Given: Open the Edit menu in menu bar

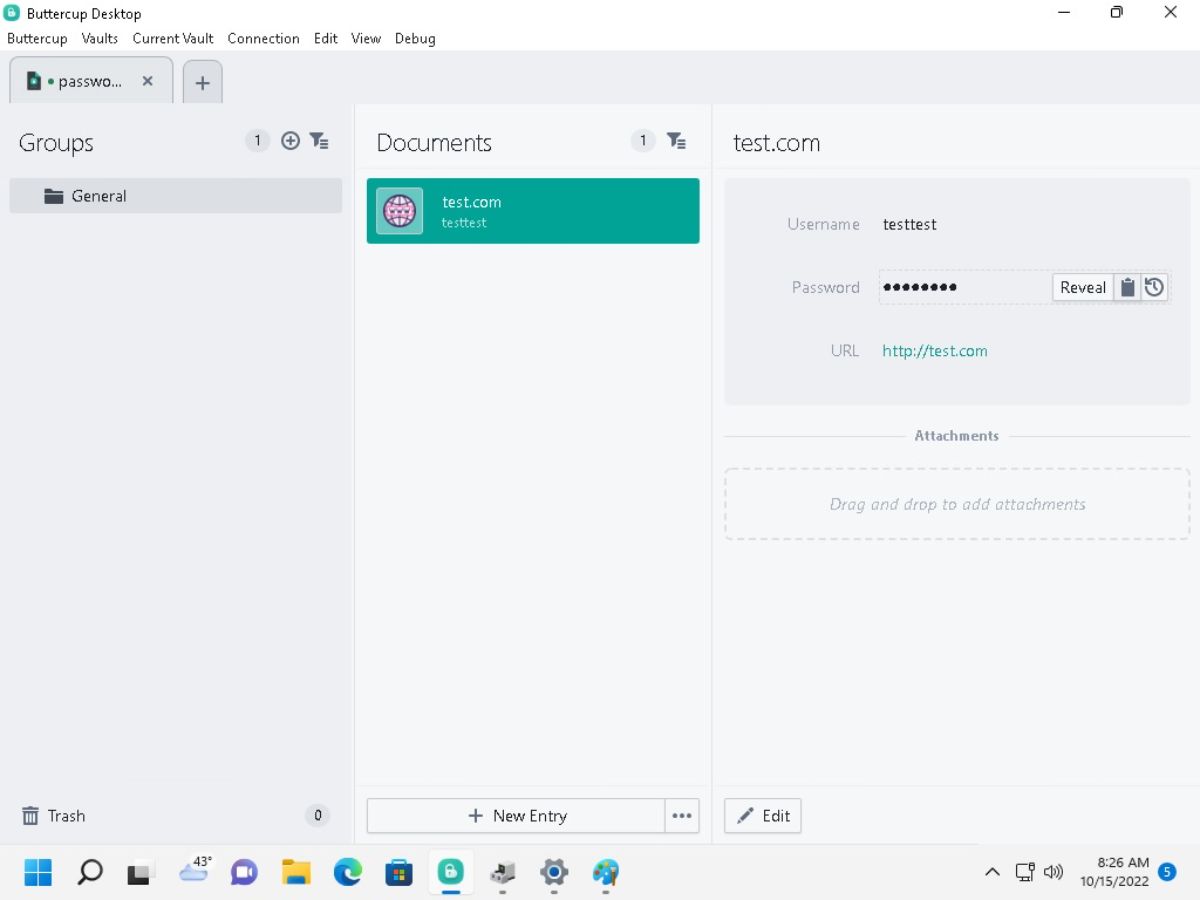Looking at the screenshot, I should click(x=325, y=38).
